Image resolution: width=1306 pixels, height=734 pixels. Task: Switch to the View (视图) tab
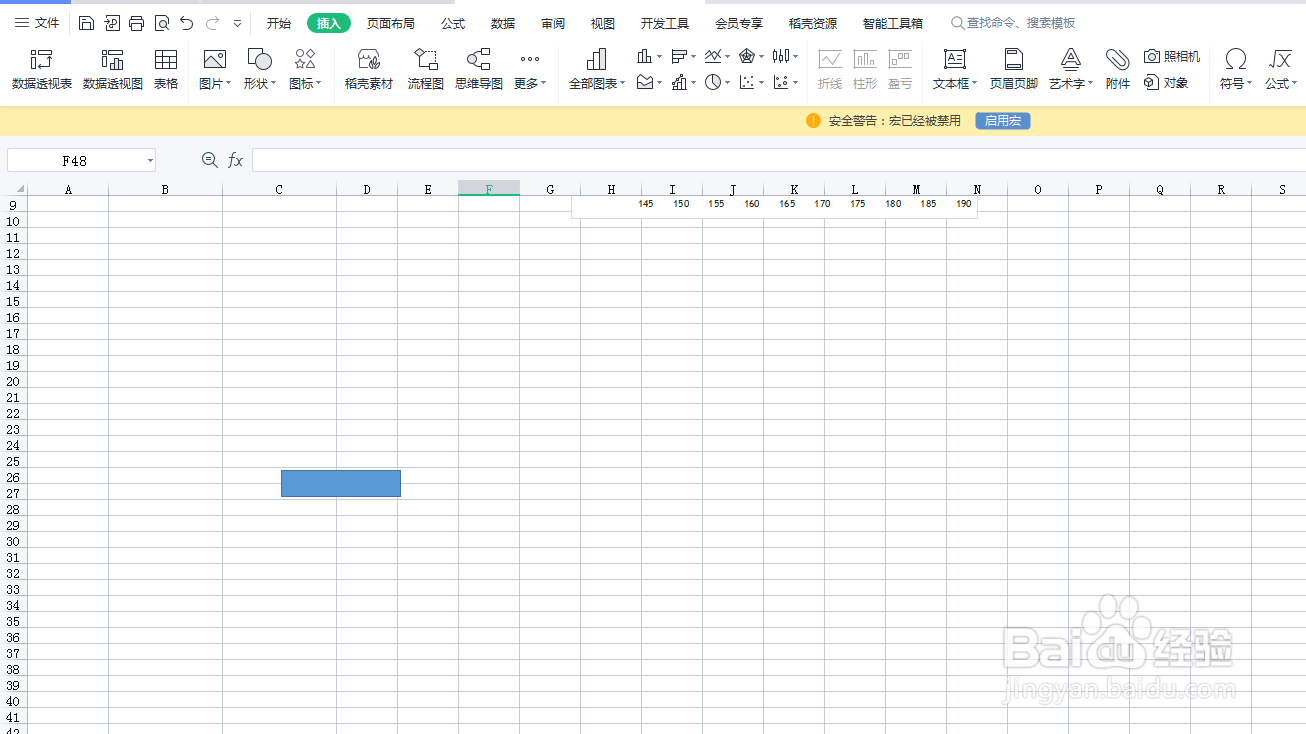coord(603,23)
